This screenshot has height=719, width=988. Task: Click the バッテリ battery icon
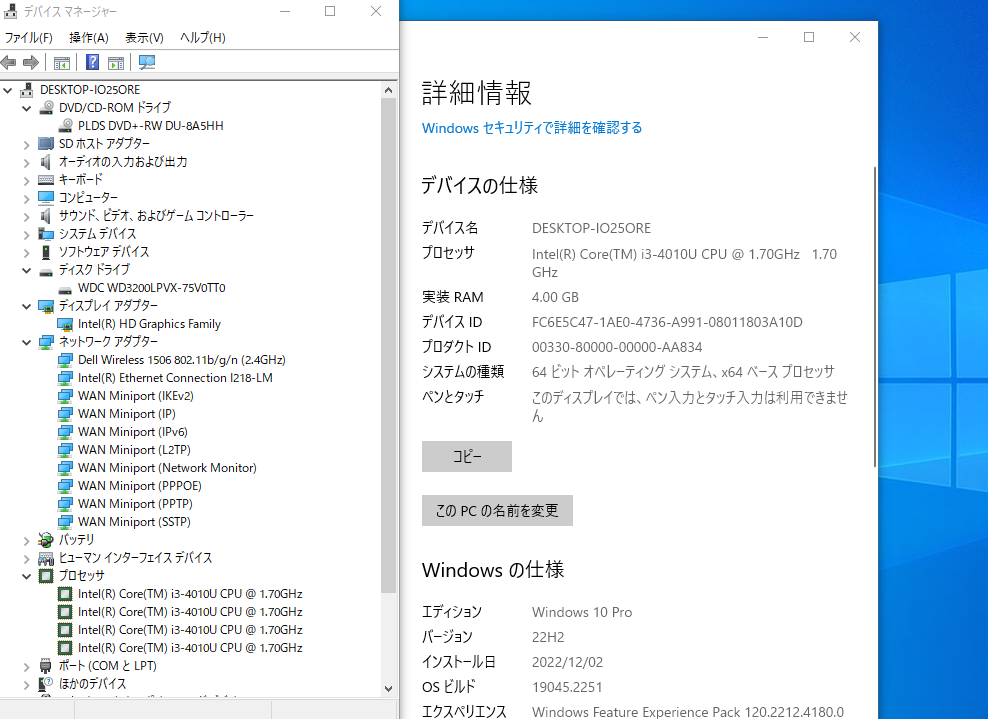coord(46,540)
